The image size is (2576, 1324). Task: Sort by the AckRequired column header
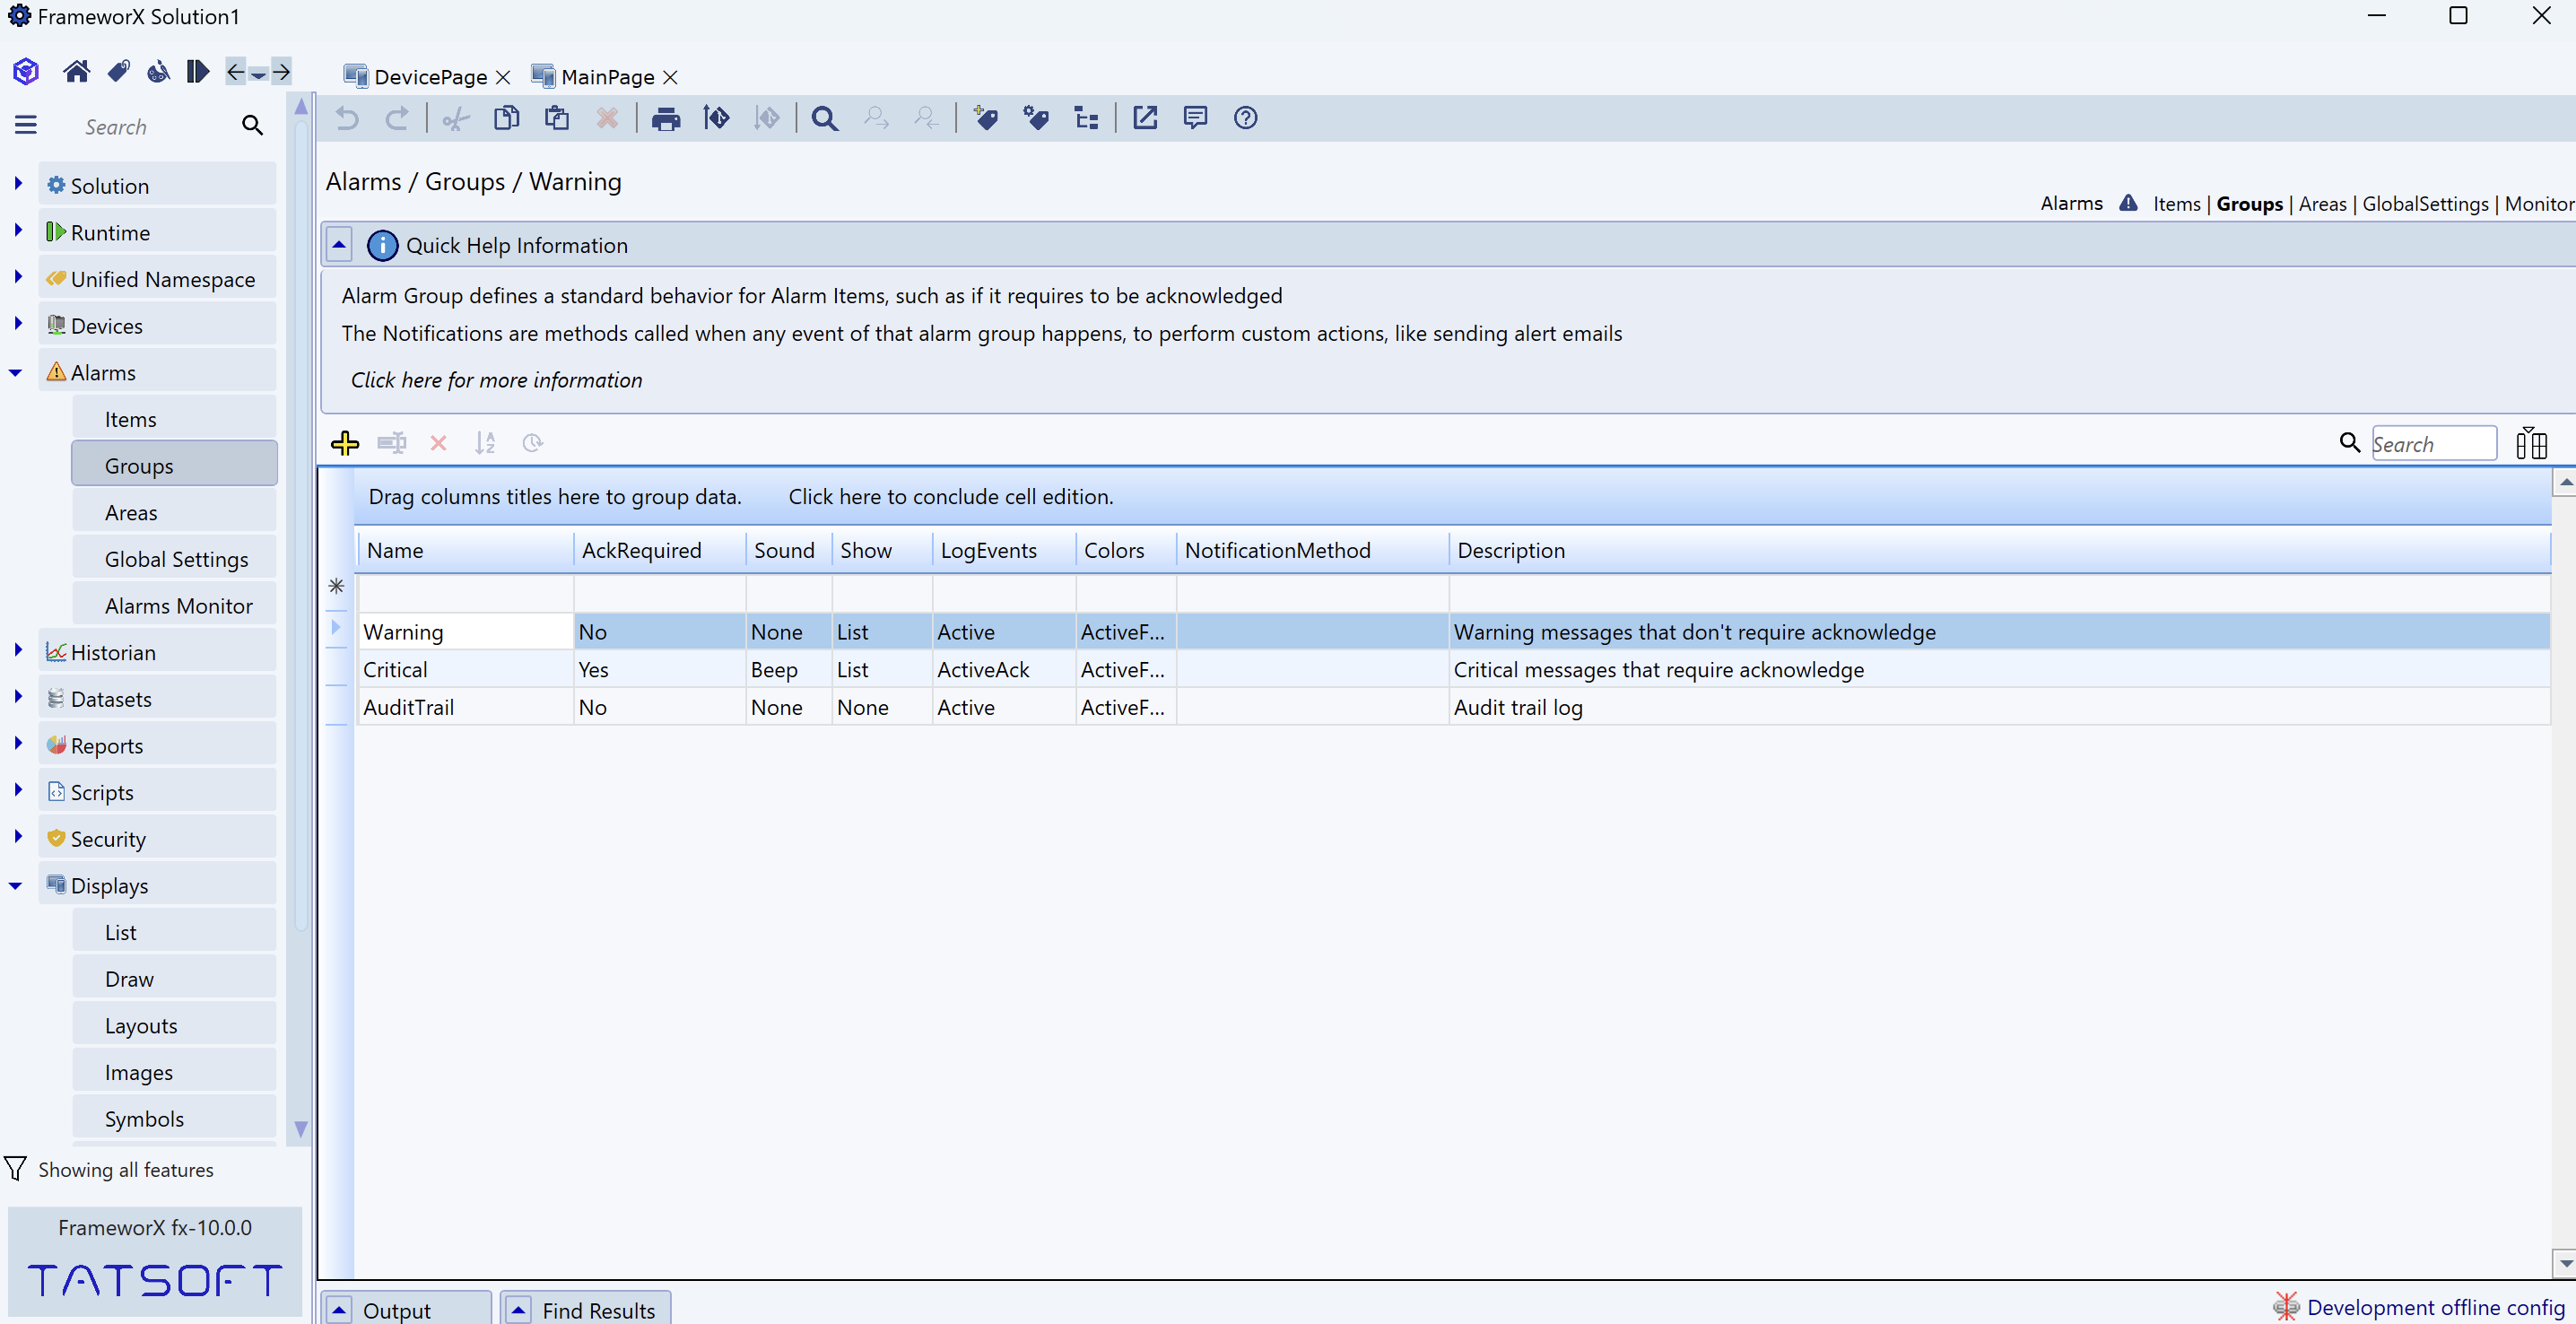pos(659,550)
